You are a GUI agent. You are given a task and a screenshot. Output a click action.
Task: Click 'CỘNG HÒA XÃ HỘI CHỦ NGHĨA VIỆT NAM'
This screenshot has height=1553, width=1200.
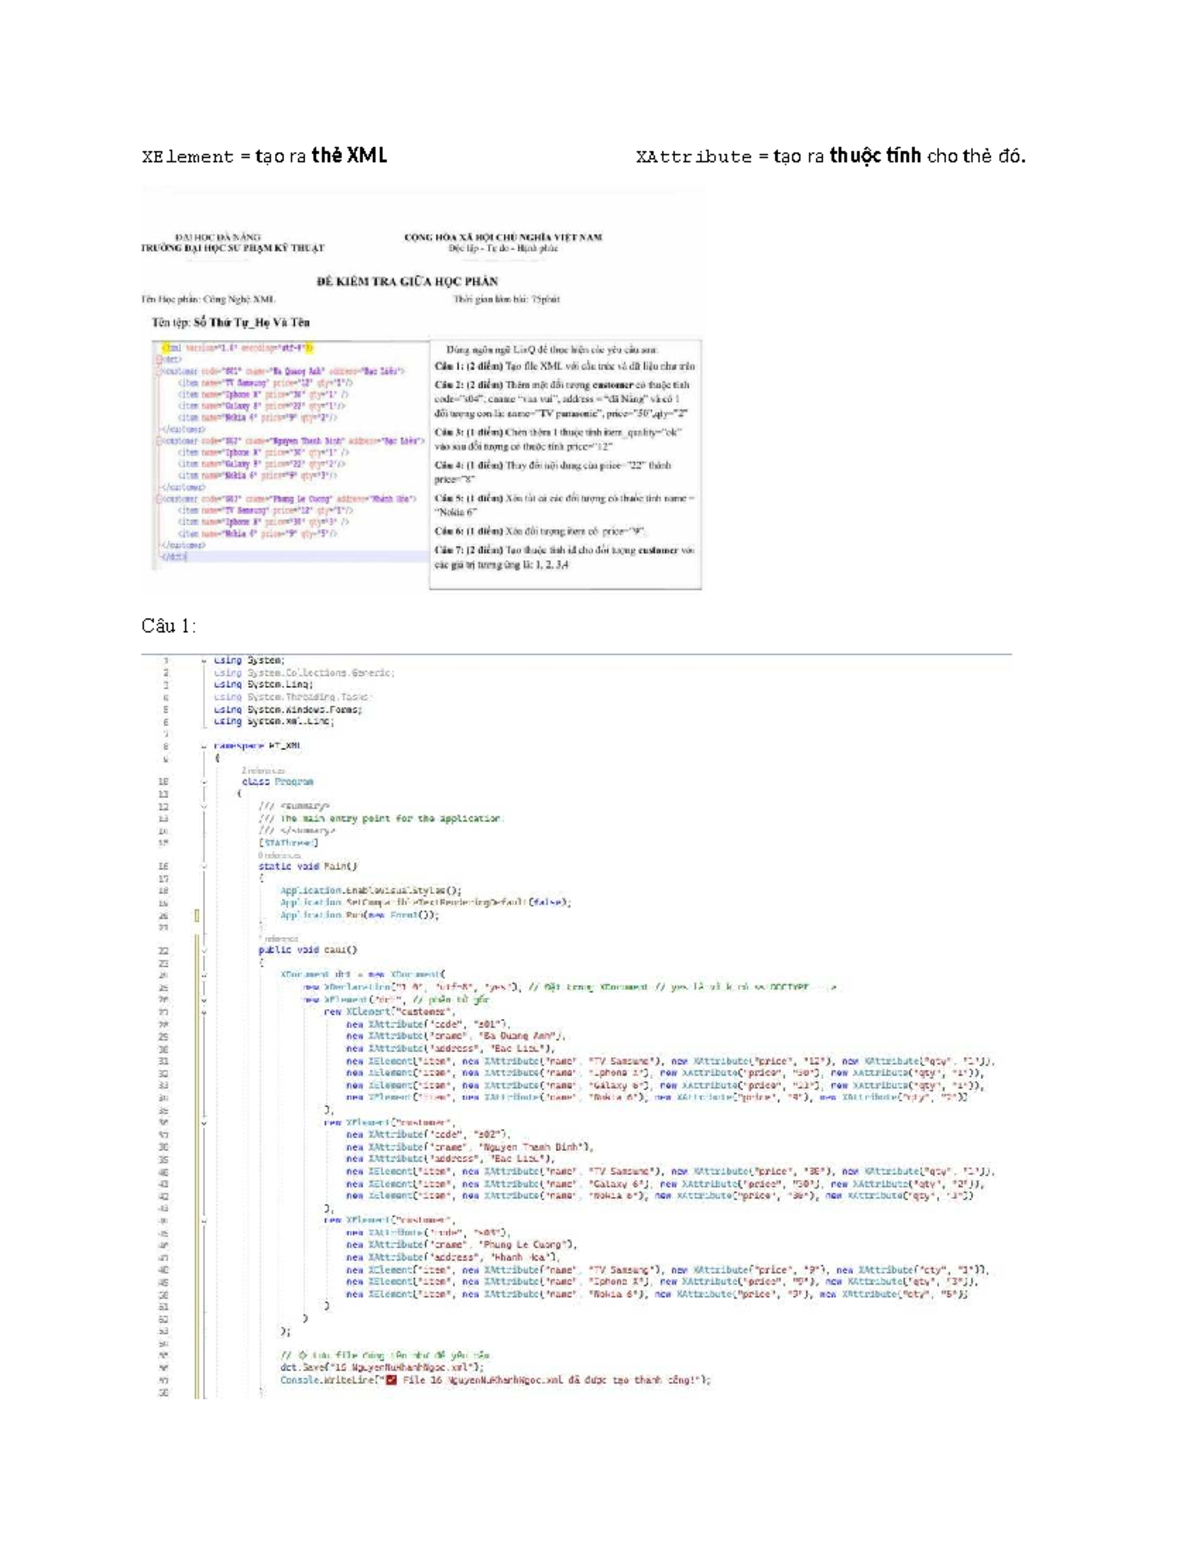(x=503, y=238)
